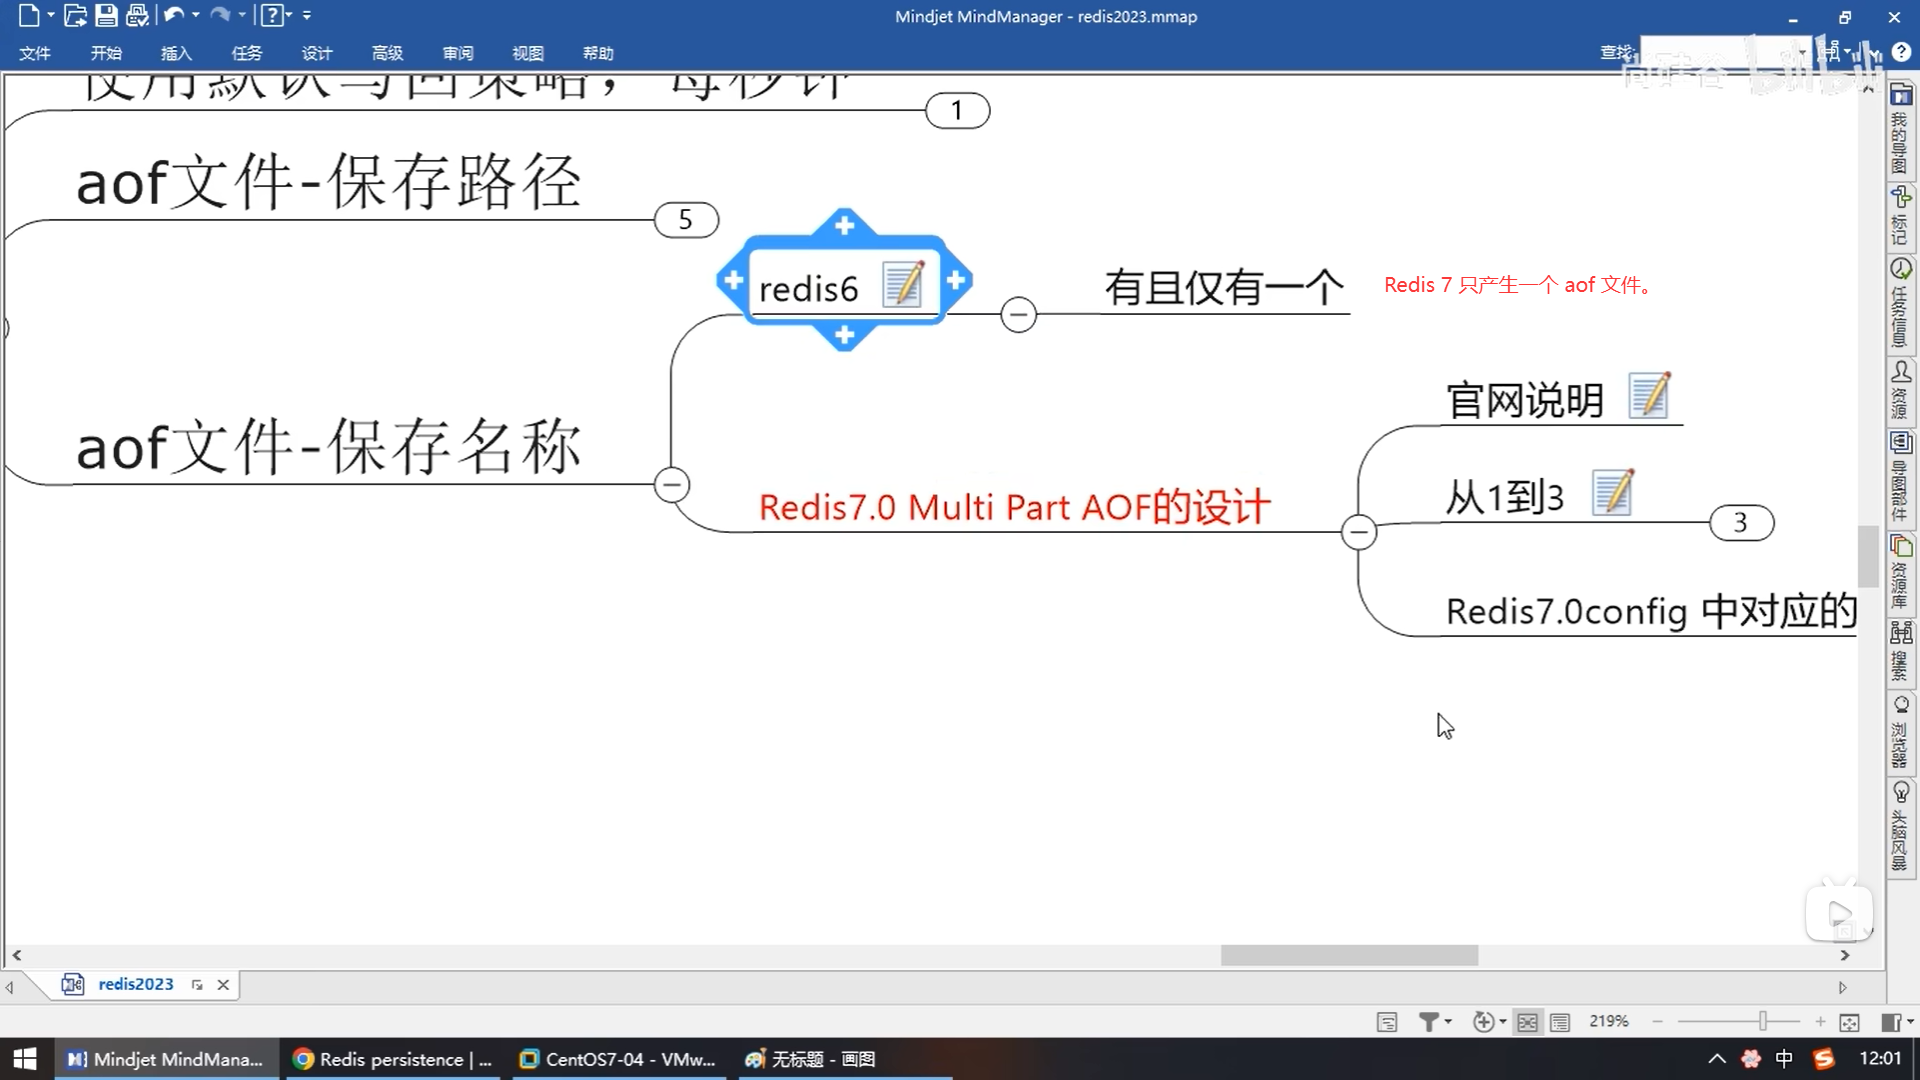
Task: Click fit map to window icon
Action: 1849,1022
